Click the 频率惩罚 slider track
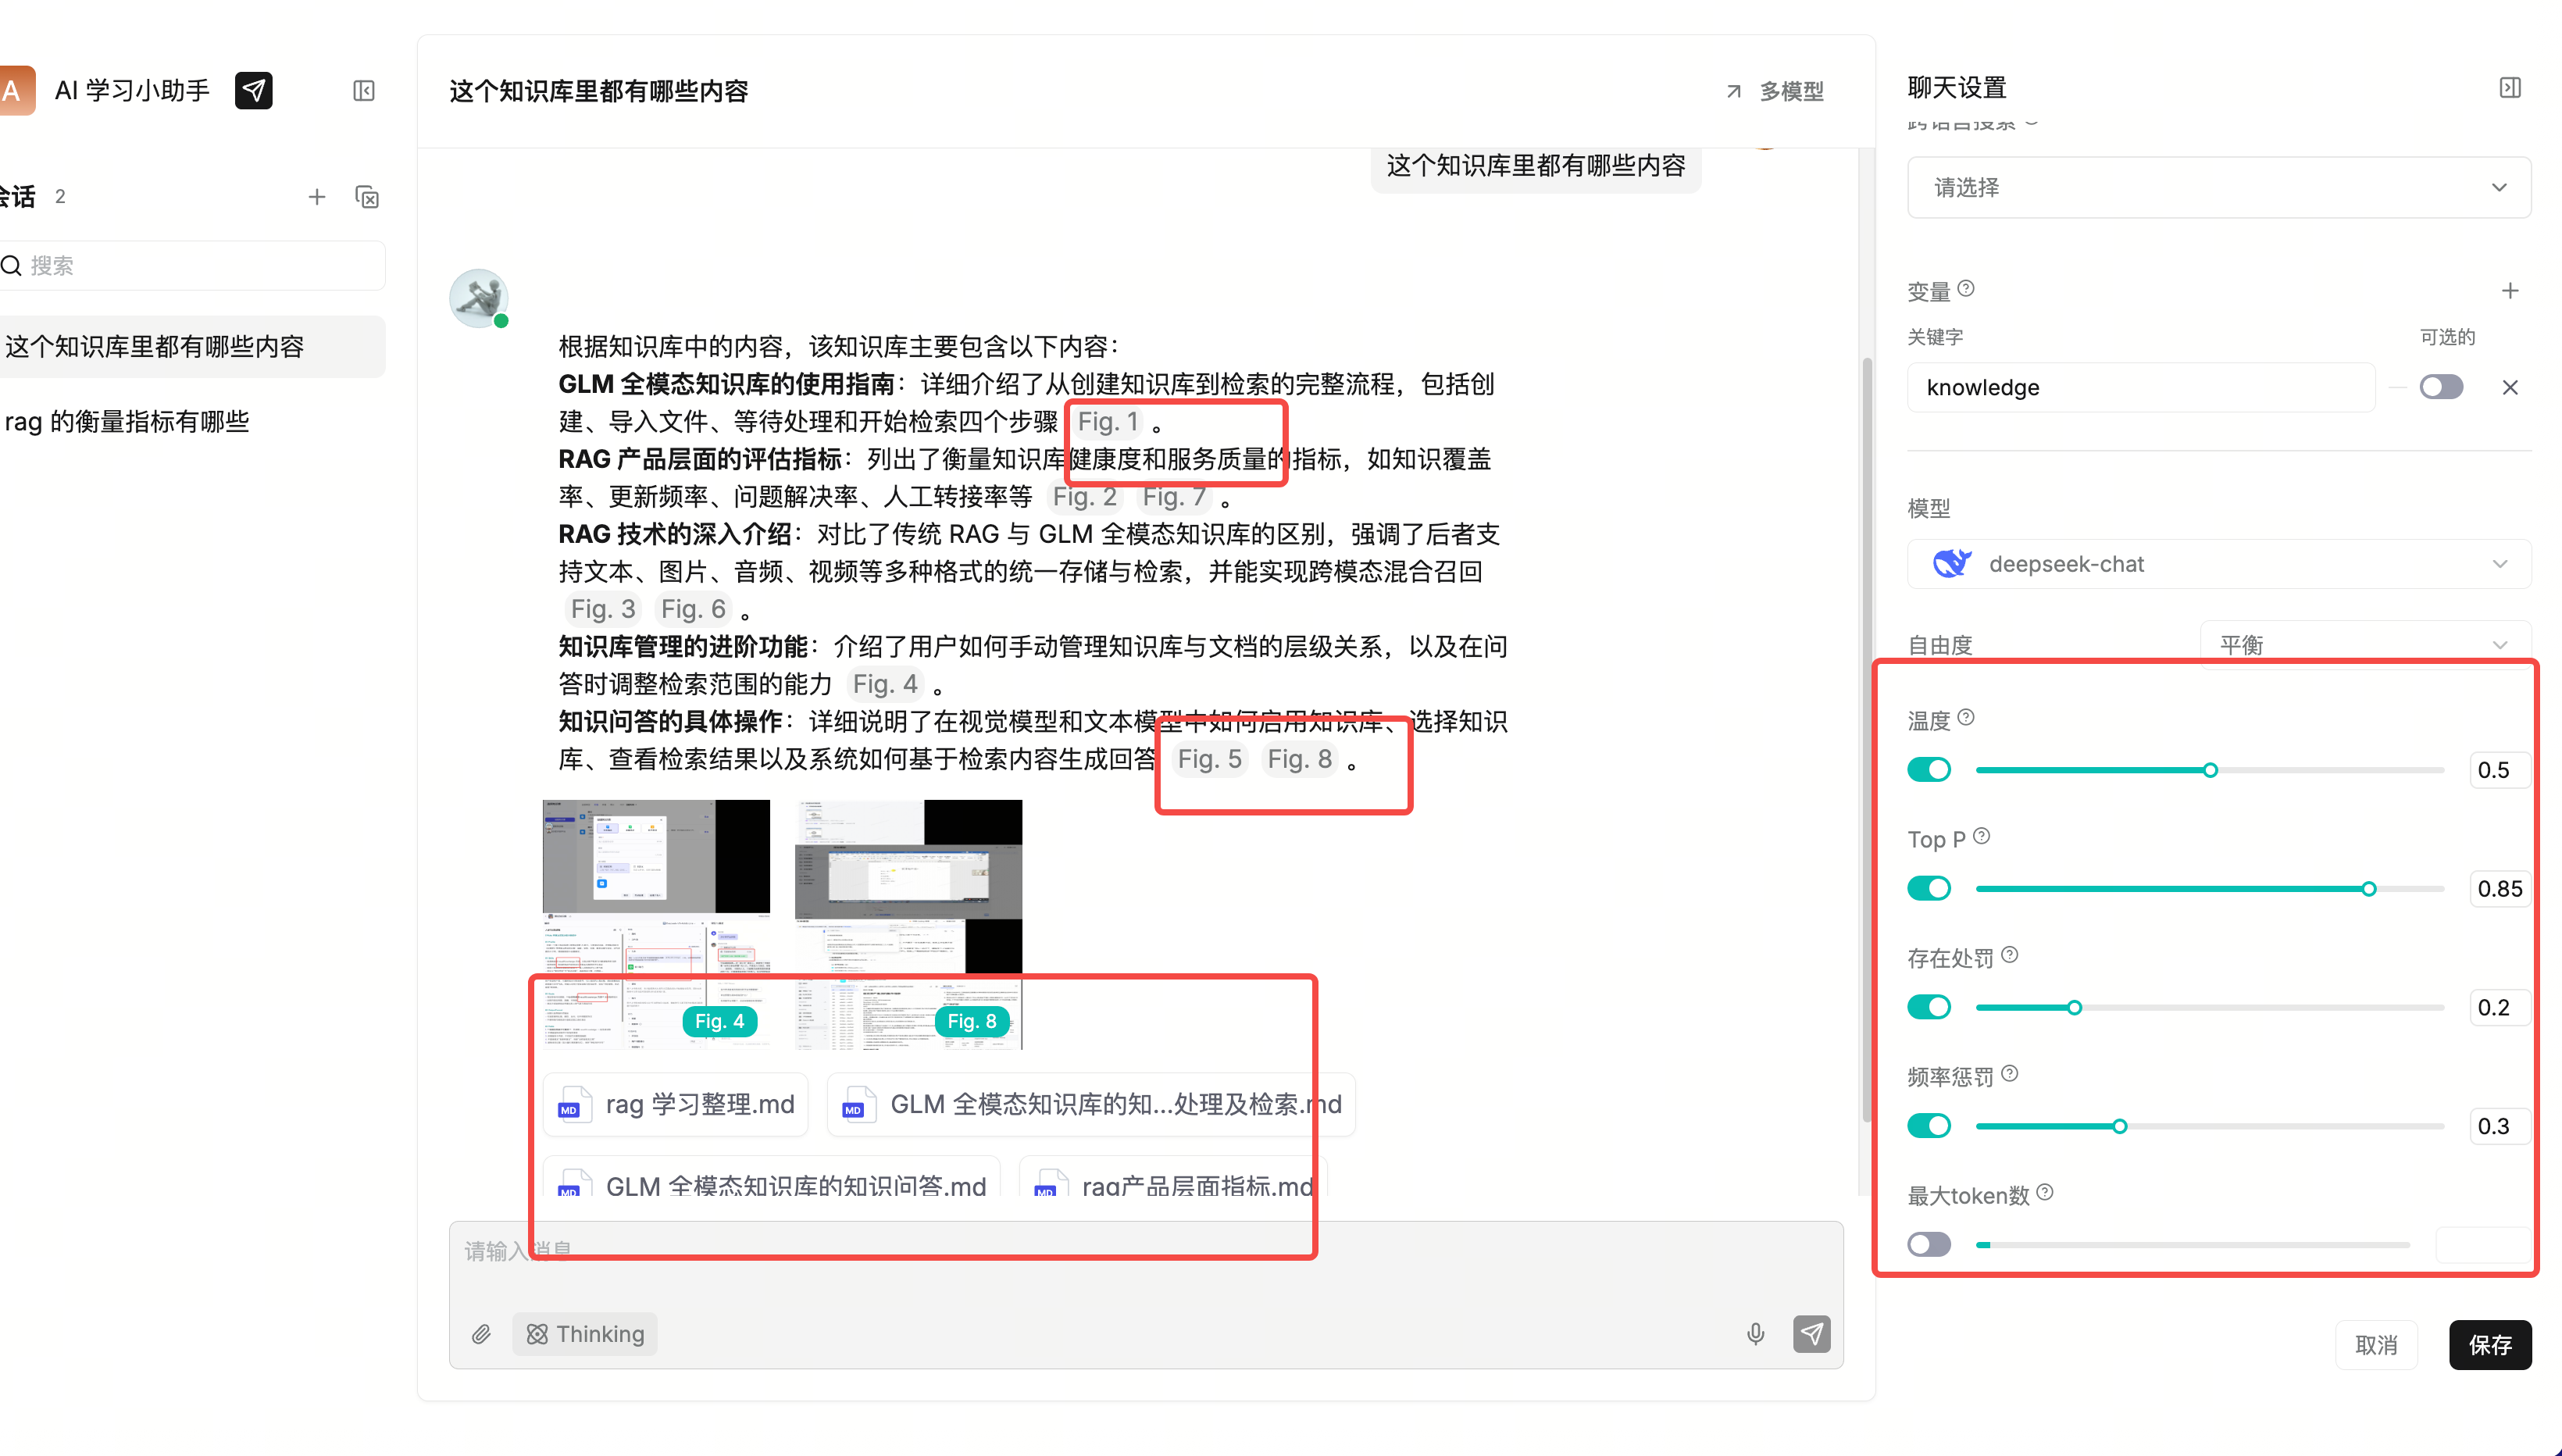 click(x=2210, y=1126)
